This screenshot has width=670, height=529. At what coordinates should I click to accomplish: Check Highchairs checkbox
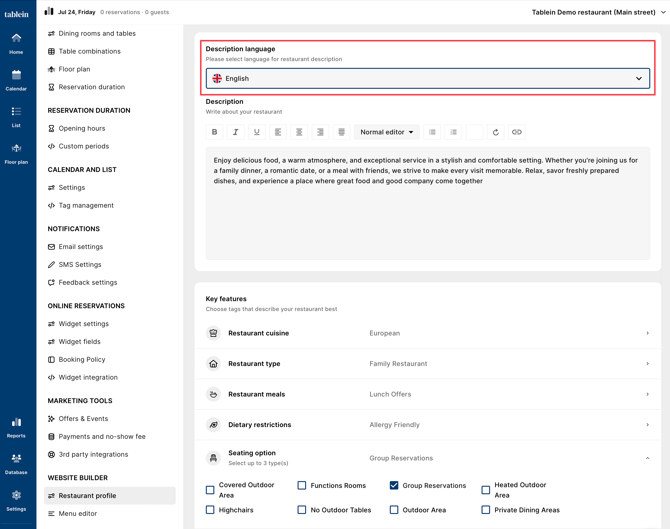[x=210, y=510]
